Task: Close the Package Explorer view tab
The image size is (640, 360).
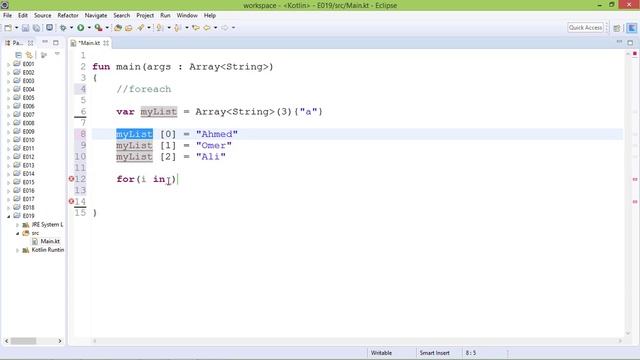Action: [x=31, y=43]
